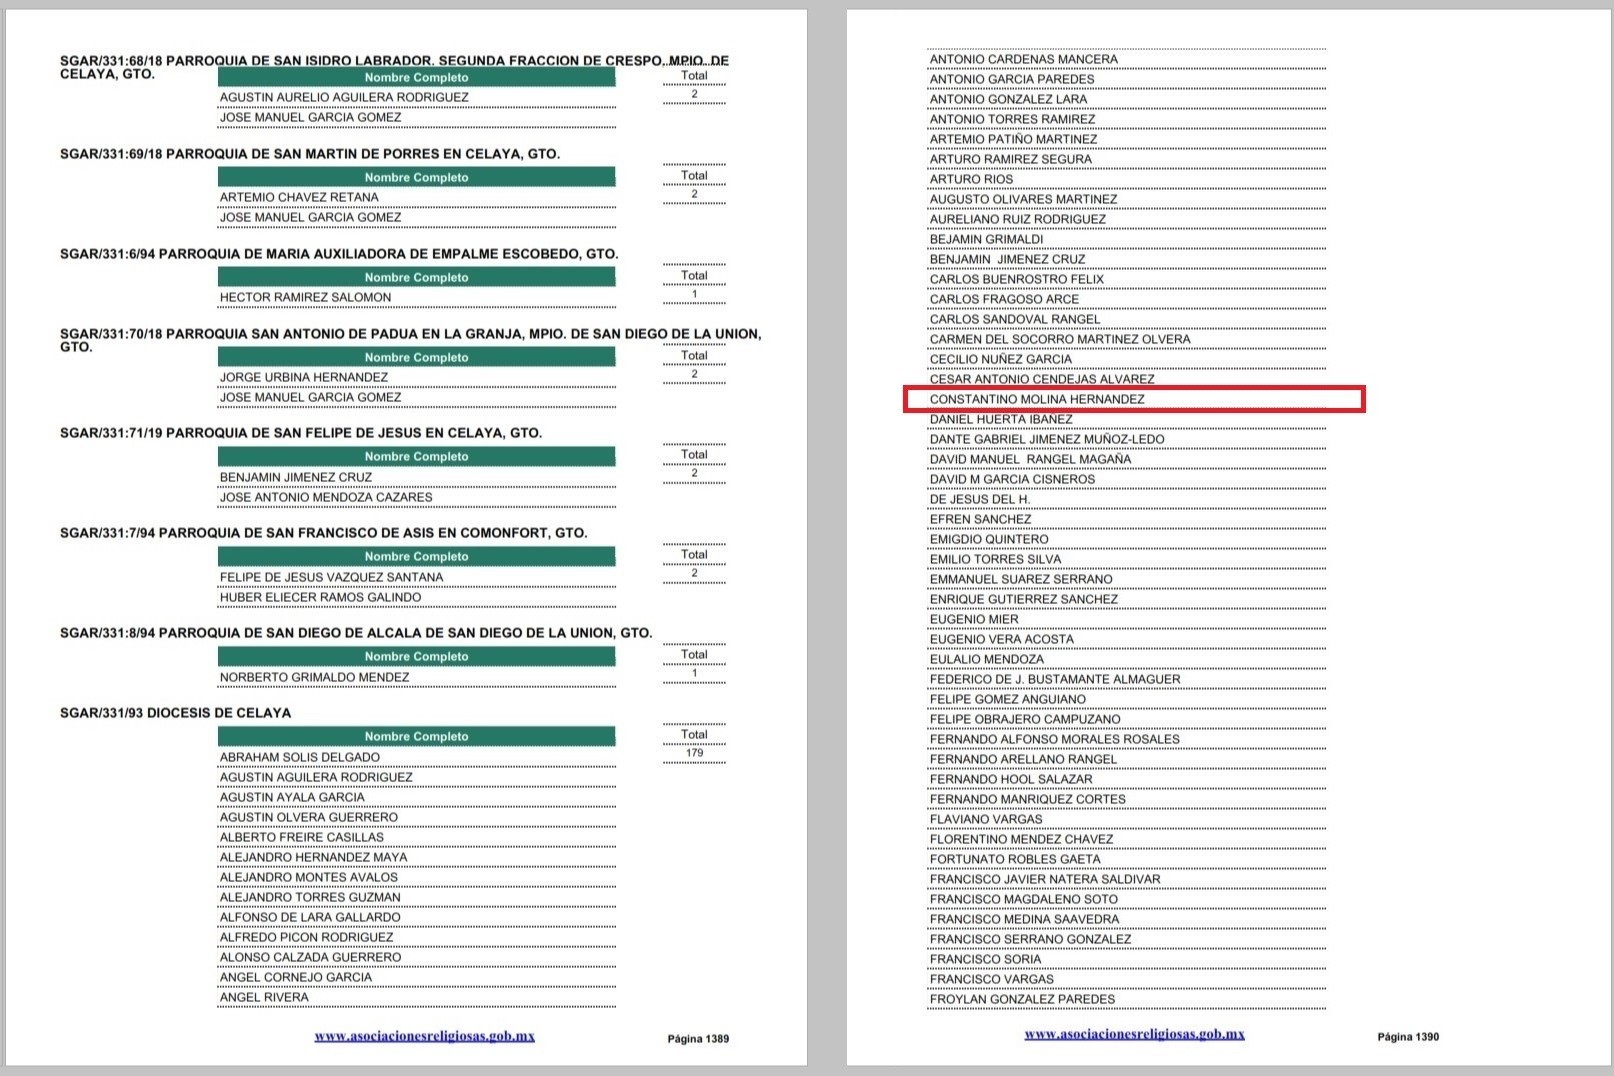Select the Maria Auxiliadora de Empalme Escobedo heading
The height and width of the screenshot is (1076, 1614).
339,254
